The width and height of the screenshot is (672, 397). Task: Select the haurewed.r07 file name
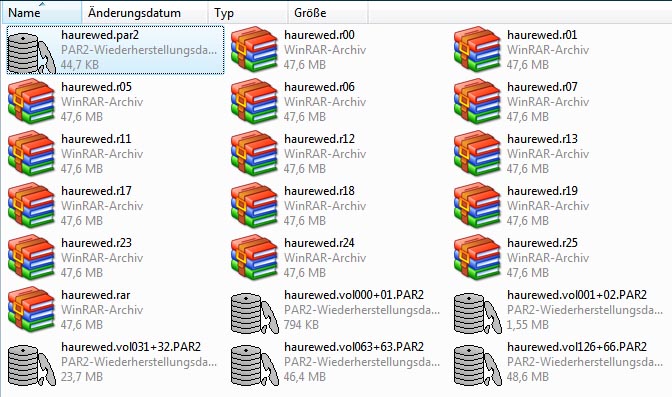(542, 87)
